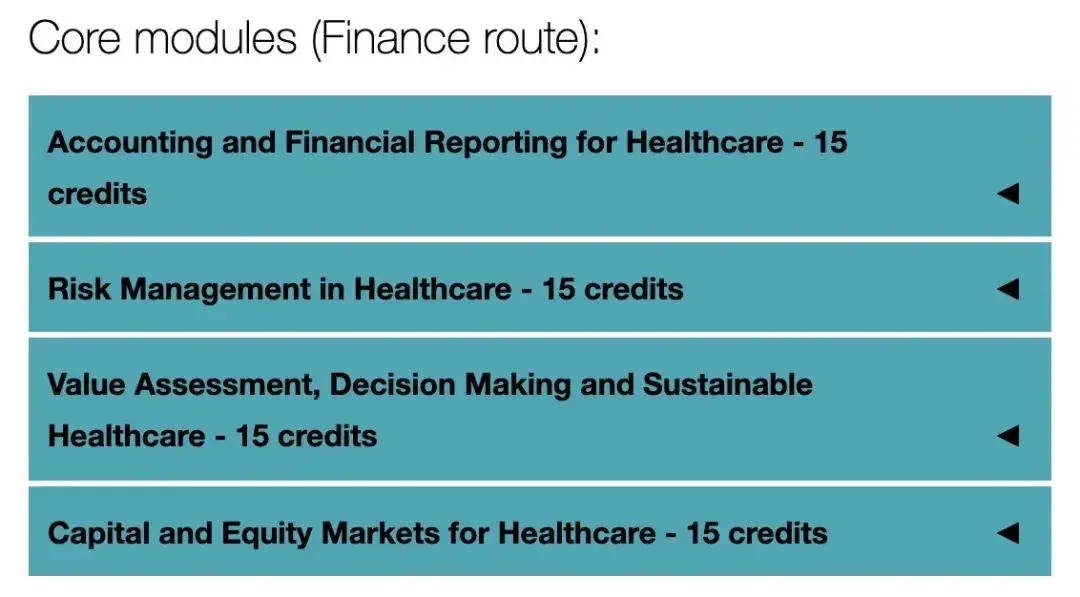Viewport: 1080px width, 597px height.
Task: Click the triangle icon beside Risk Management
Action: [1008, 289]
